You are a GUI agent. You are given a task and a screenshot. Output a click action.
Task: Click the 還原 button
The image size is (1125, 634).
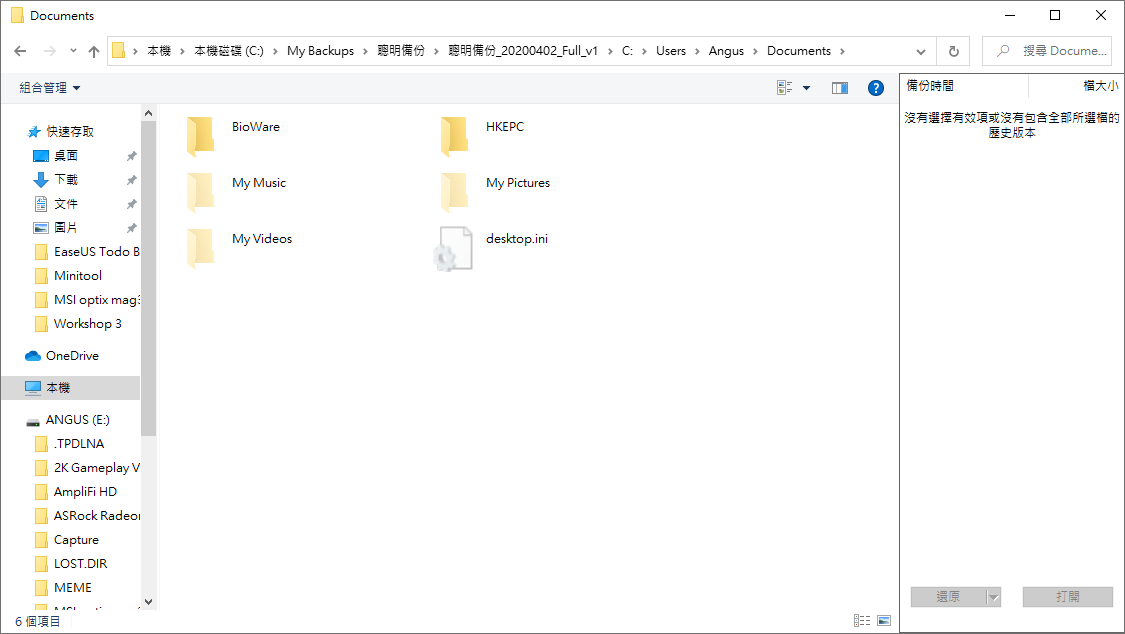tap(948, 597)
